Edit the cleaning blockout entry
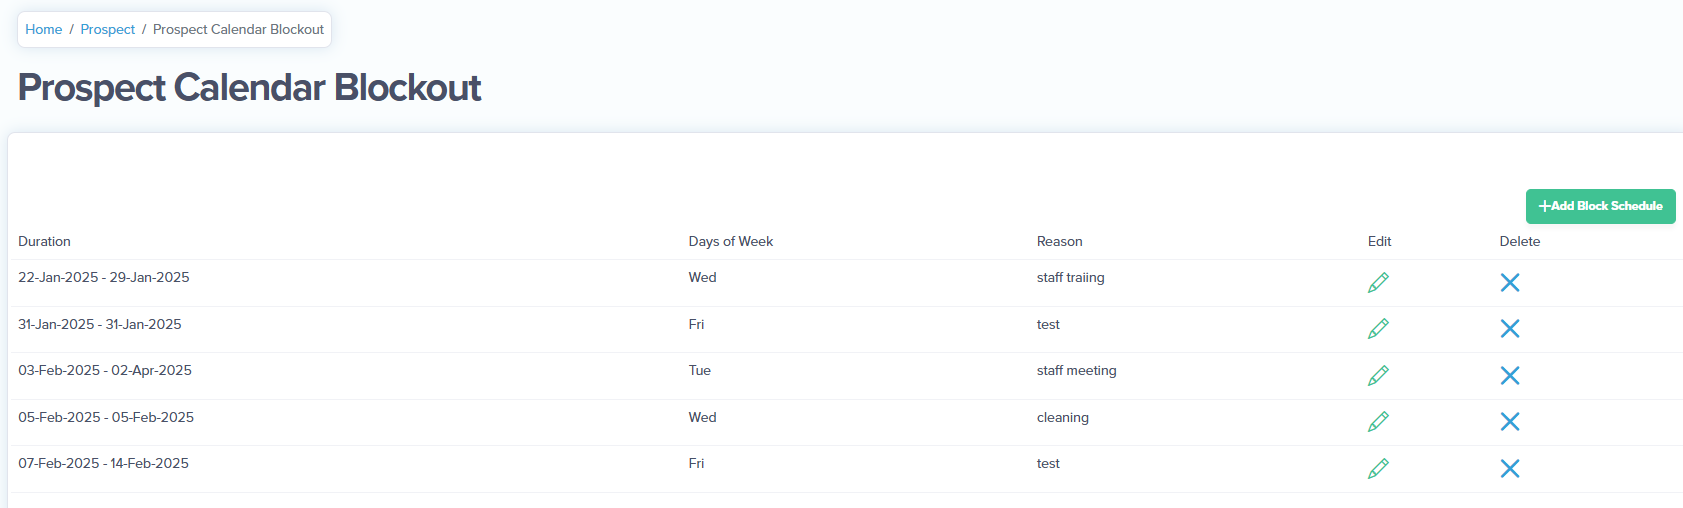This screenshot has height=508, width=1683. 1378,422
